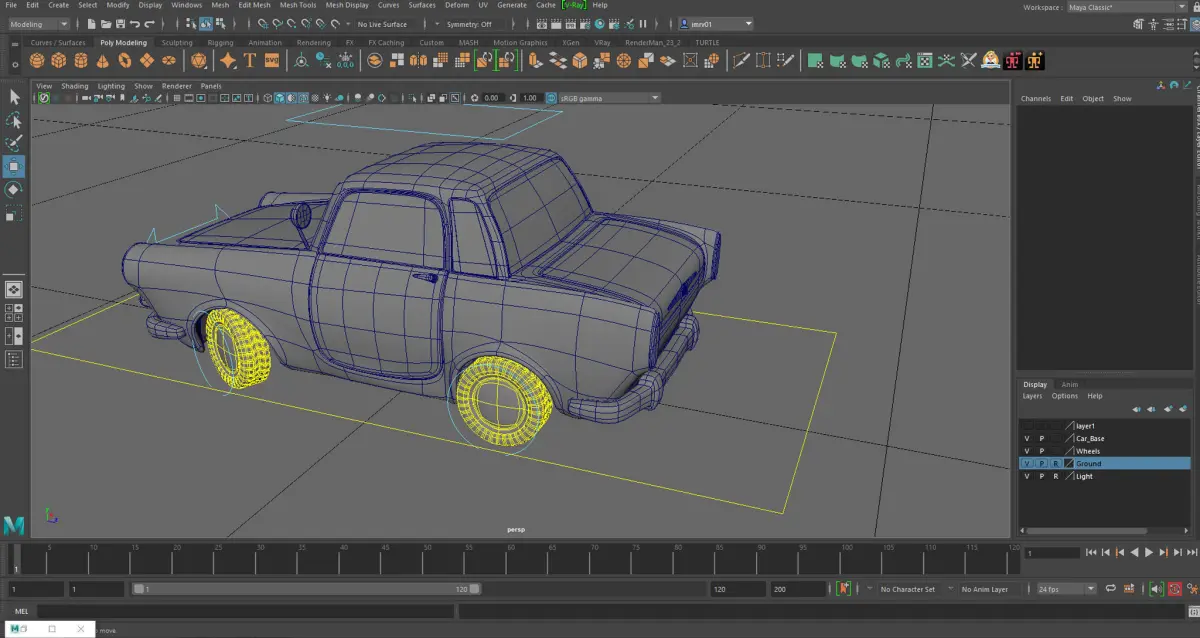Open the layer editor Options menu
Viewport: 1200px width, 638px height.
point(1064,396)
